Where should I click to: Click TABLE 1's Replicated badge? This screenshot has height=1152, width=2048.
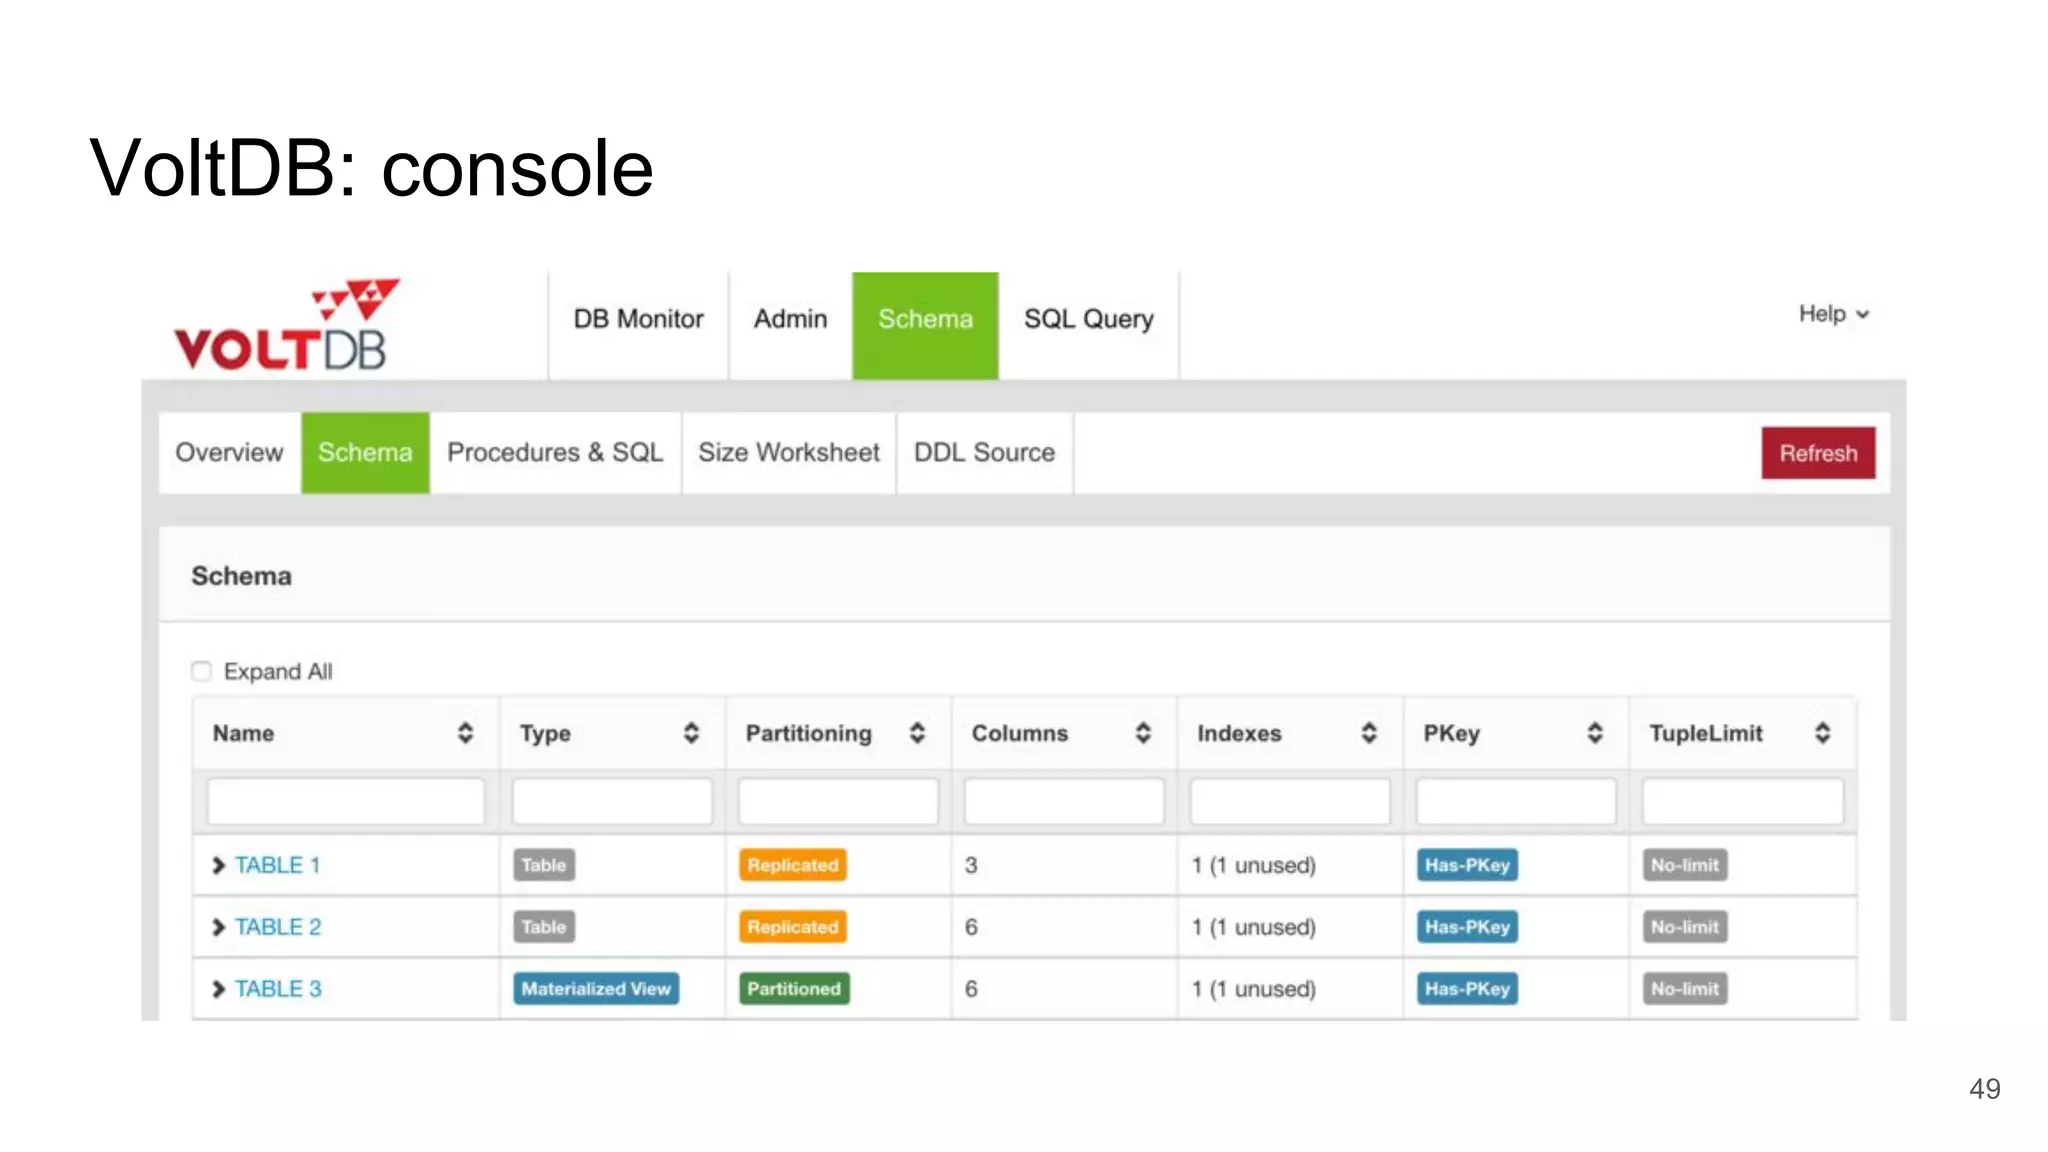[793, 865]
